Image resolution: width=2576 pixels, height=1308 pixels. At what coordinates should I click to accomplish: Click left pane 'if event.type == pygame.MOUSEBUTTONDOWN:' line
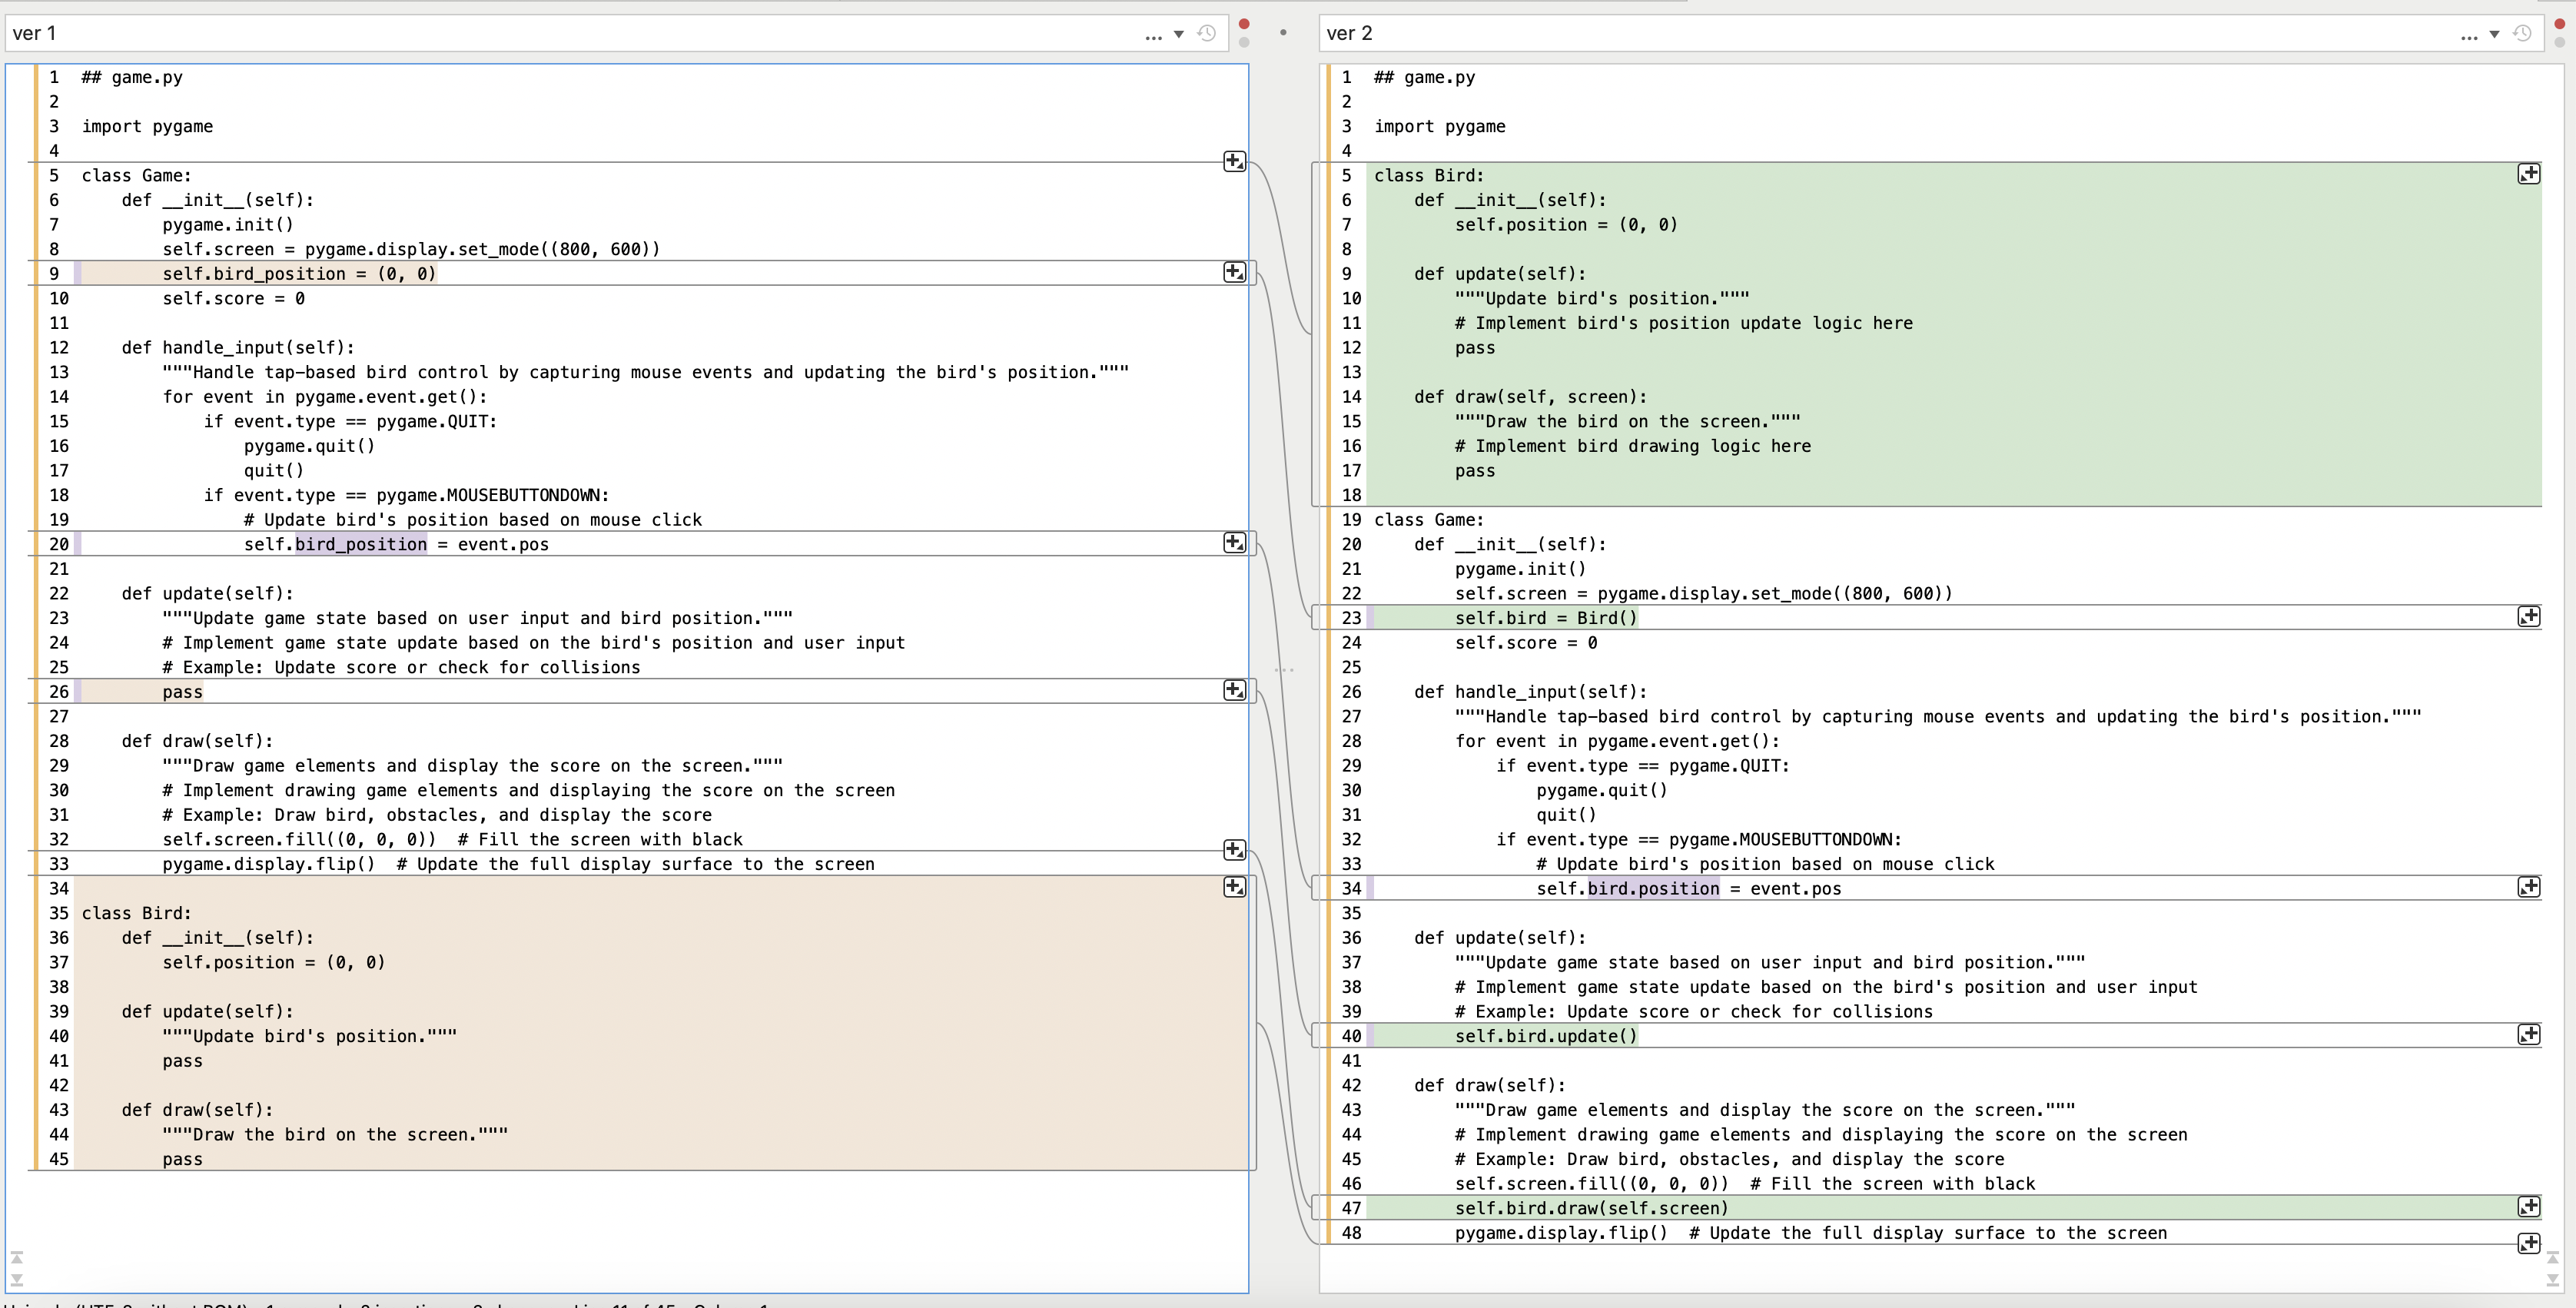point(406,495)
